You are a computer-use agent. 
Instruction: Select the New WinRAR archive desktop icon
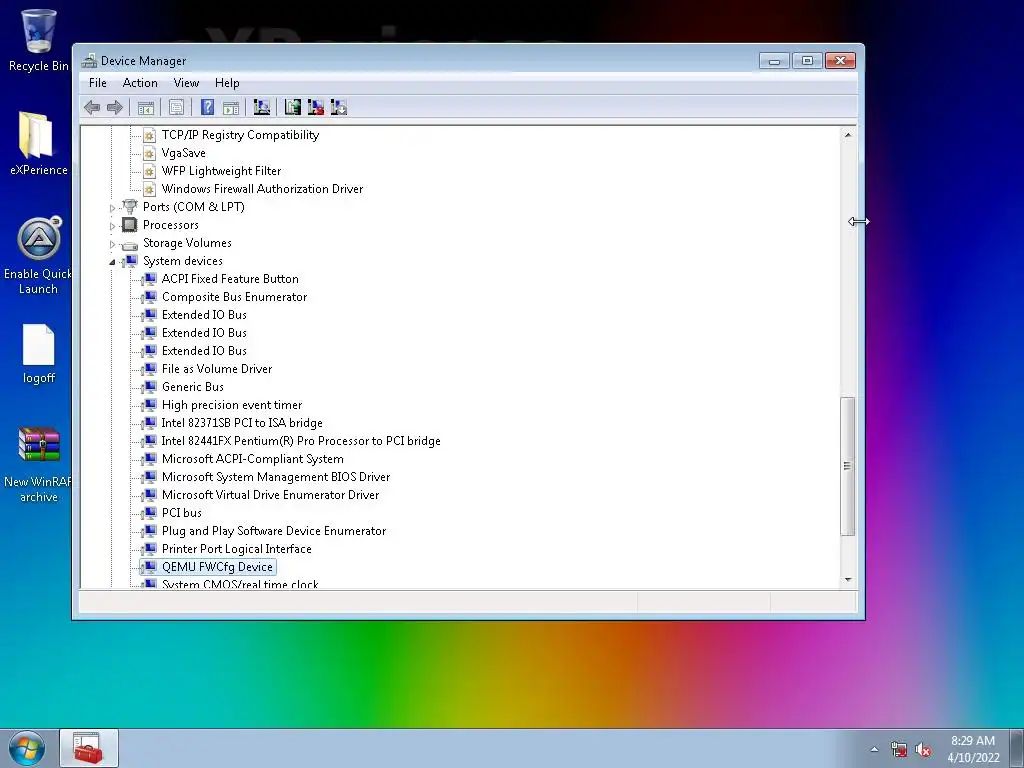[x=38, y=465]
